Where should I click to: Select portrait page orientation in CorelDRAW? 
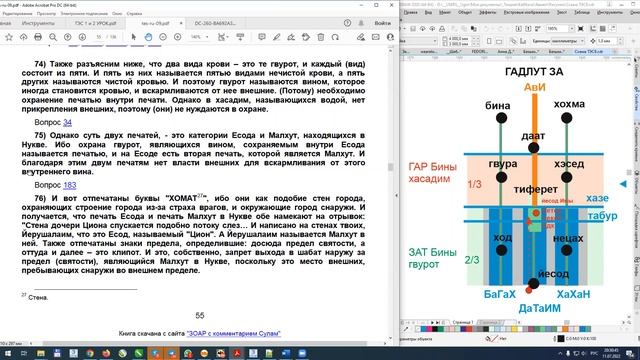489,41
